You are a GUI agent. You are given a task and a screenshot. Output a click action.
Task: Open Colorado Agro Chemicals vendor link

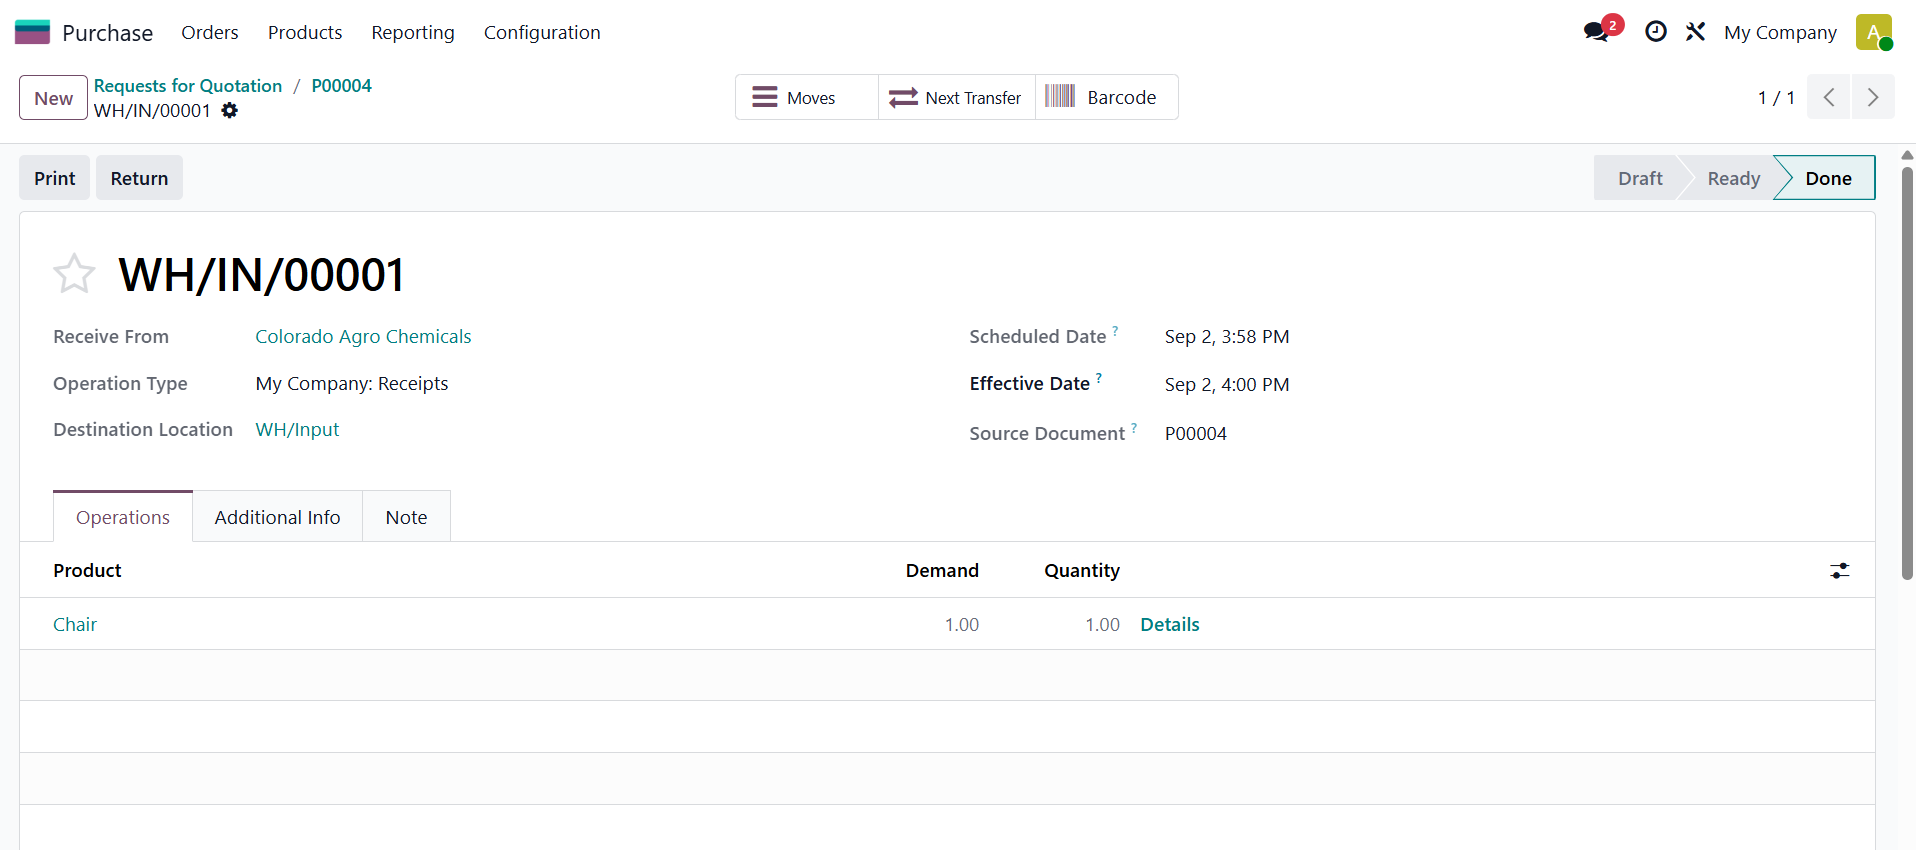pos(363,337)
